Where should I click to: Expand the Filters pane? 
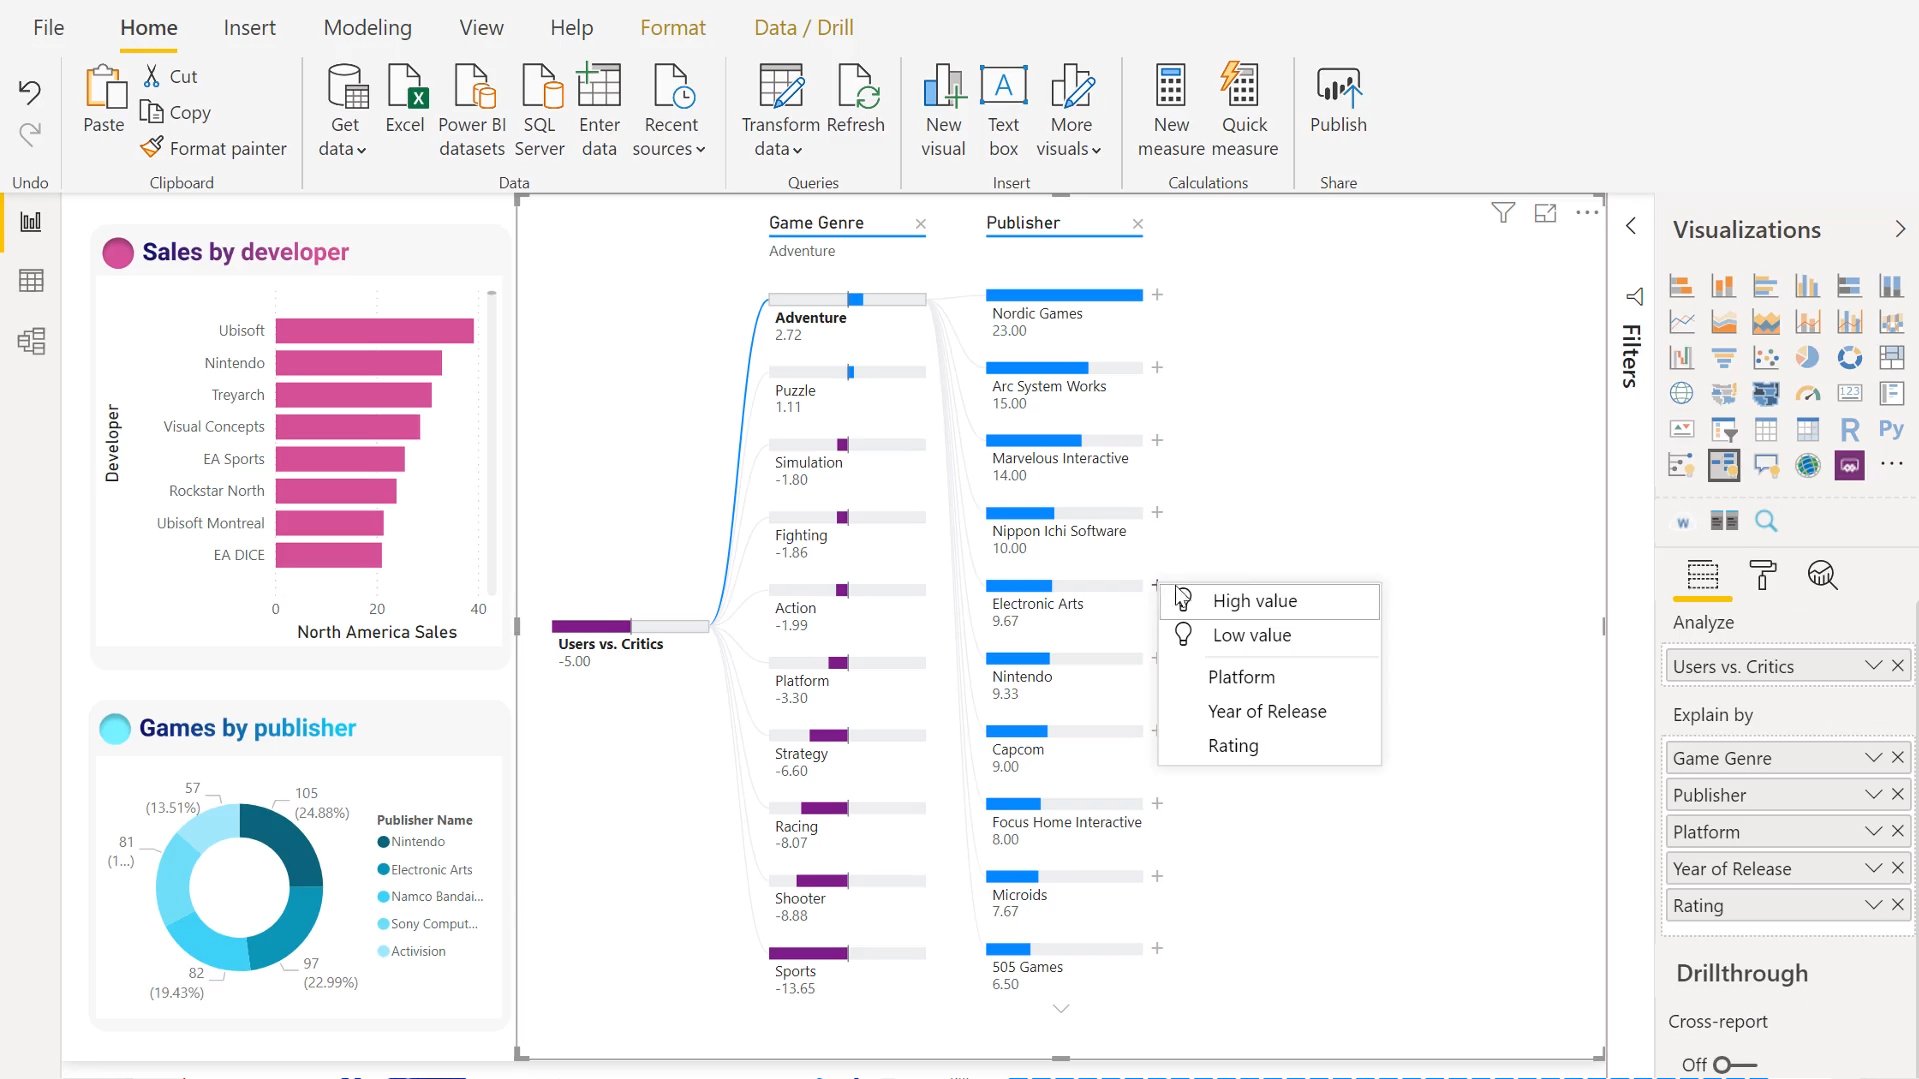[x=1631, y=226]
